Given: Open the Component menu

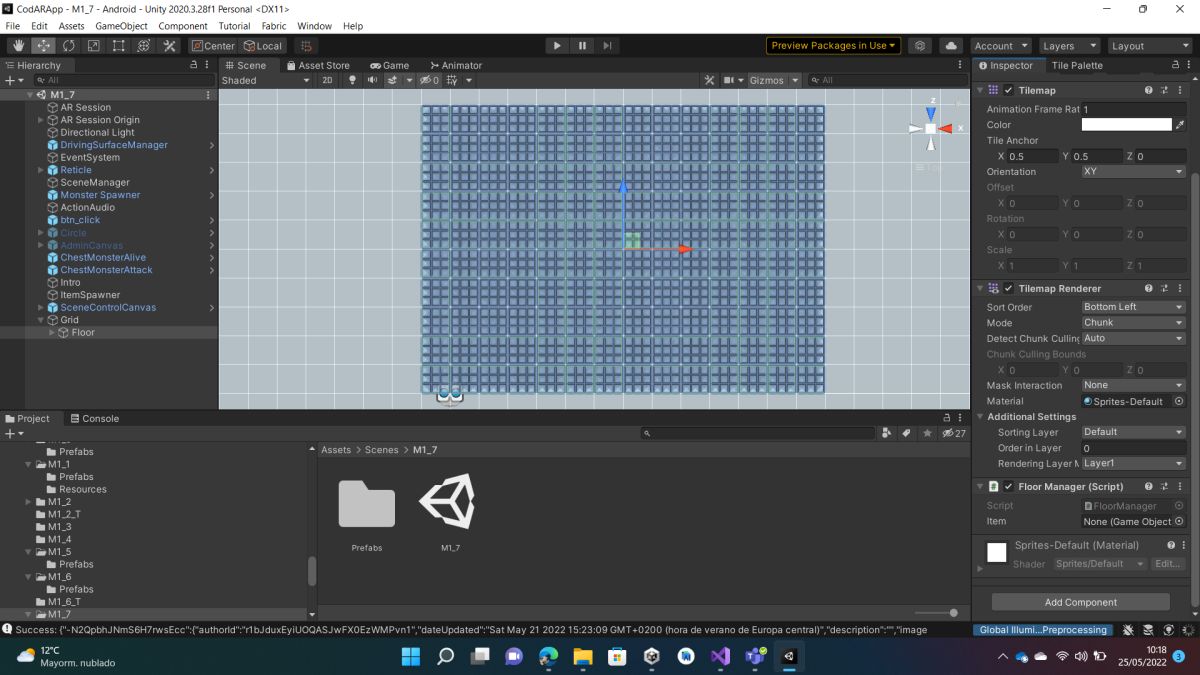Looking at the screenshot, I should [x=183, y=26].
